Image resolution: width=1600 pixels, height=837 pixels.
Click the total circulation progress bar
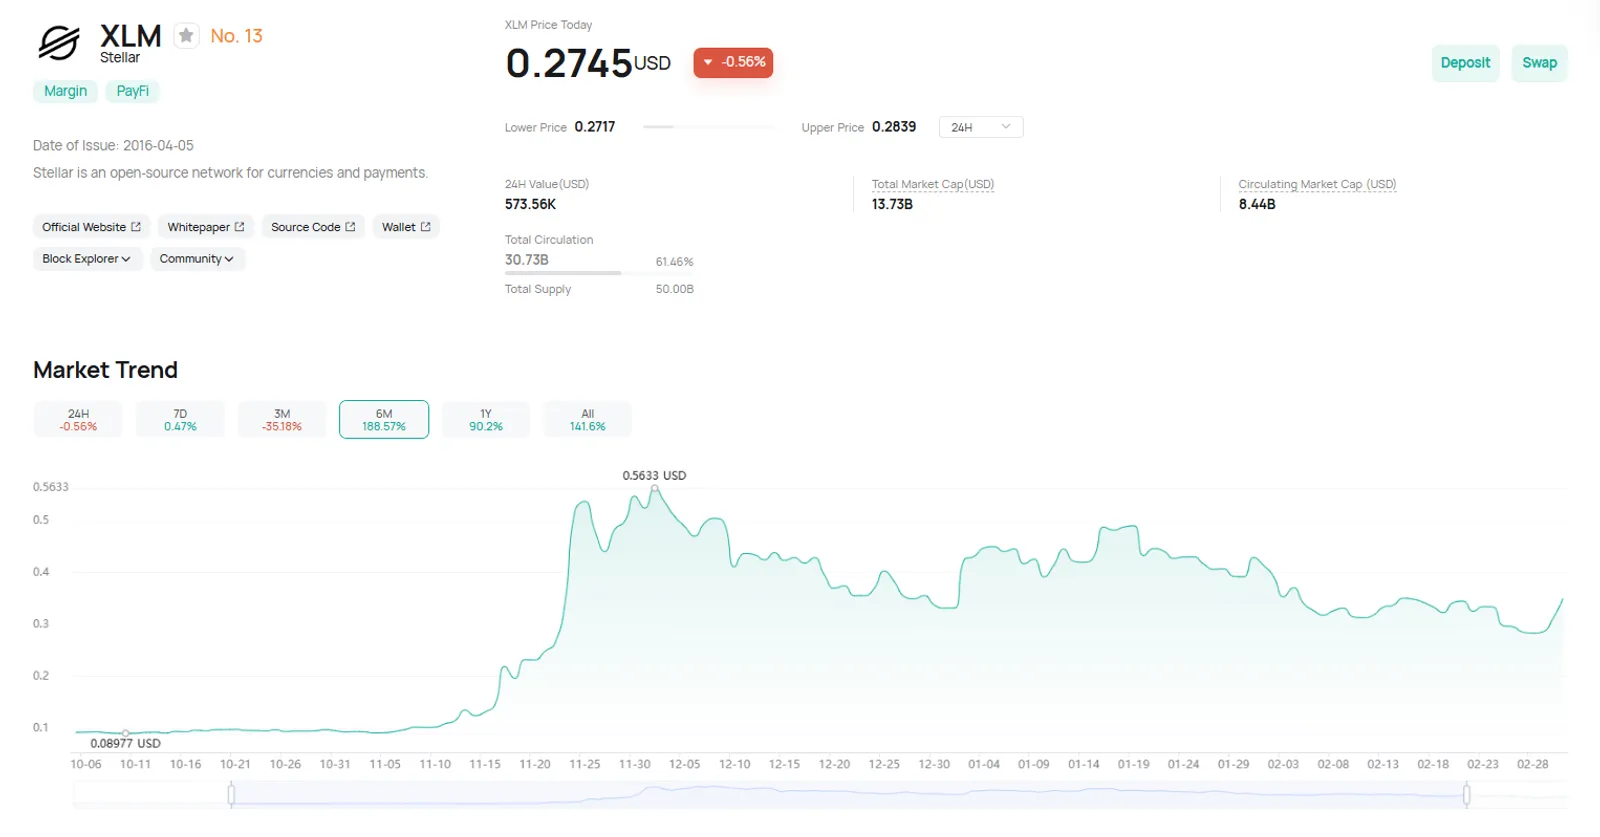coord(599,272)
